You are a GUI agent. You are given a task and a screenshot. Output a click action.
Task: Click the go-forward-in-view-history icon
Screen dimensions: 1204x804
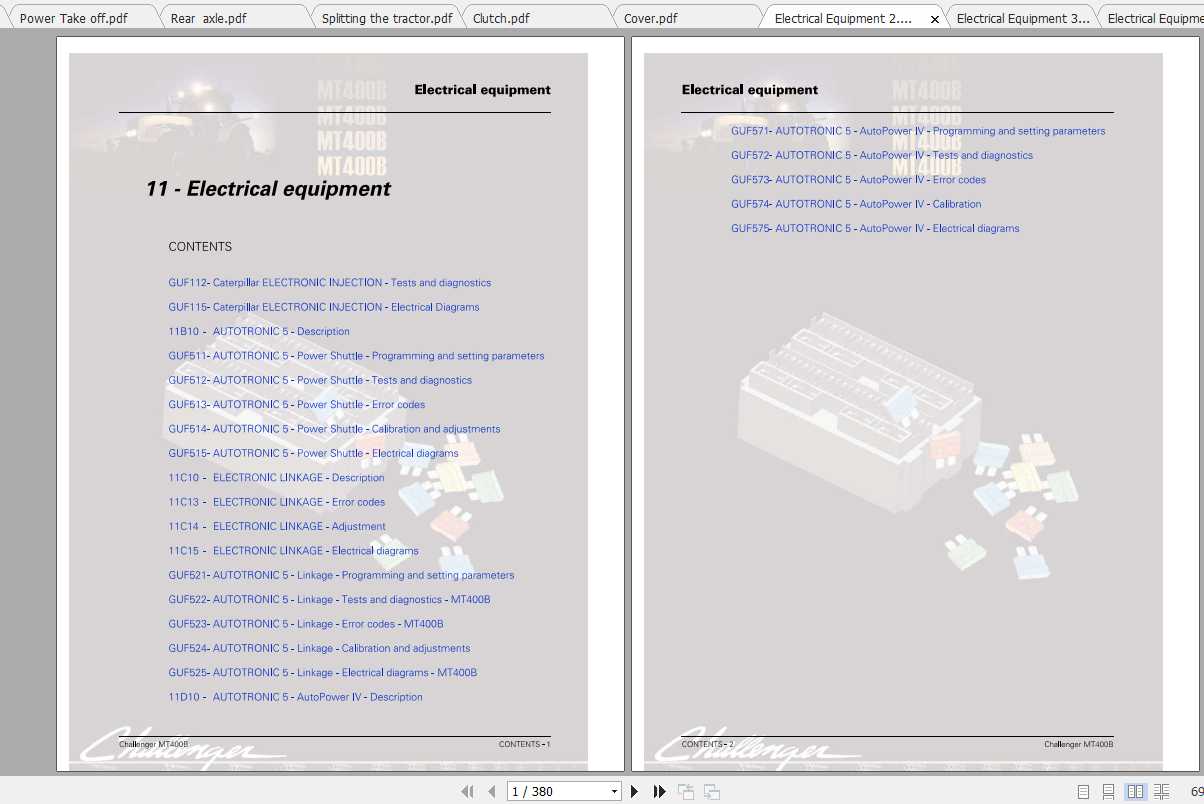click(712, 791)
